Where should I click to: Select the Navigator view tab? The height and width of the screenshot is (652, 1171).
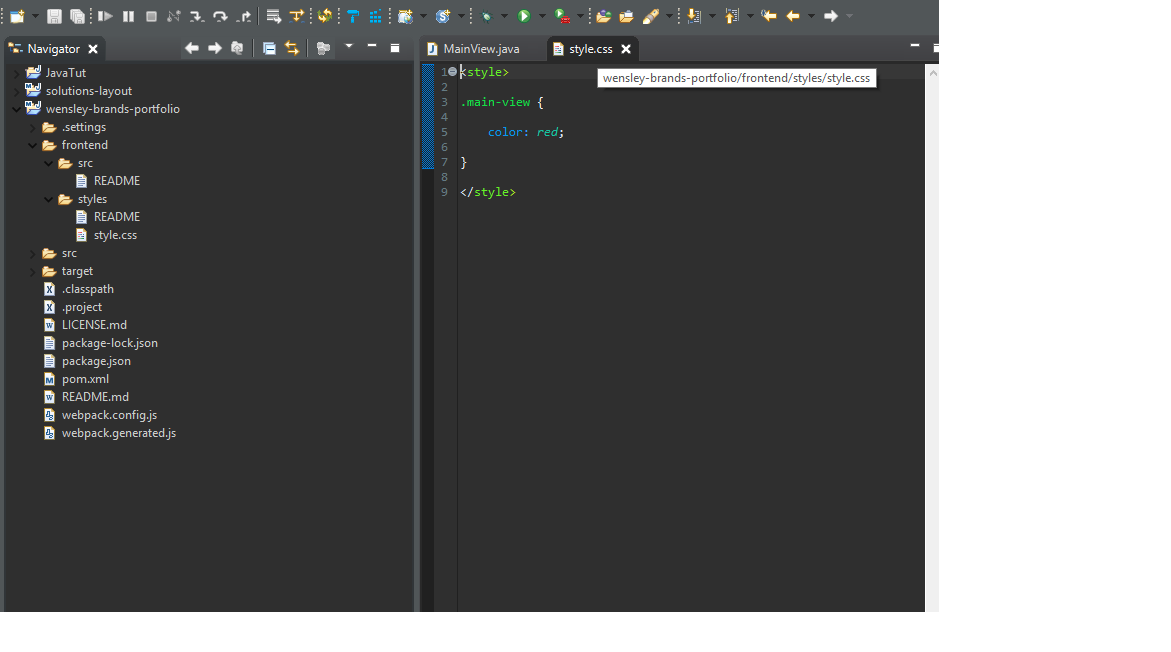(53, 49)
